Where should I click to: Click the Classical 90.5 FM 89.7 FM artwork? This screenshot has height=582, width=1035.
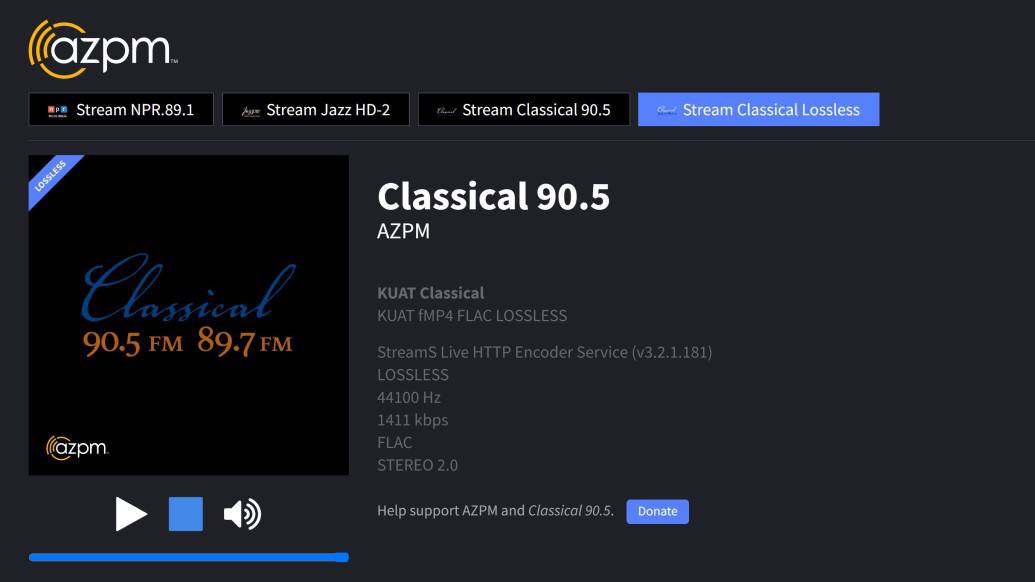[x=188, y=315]
